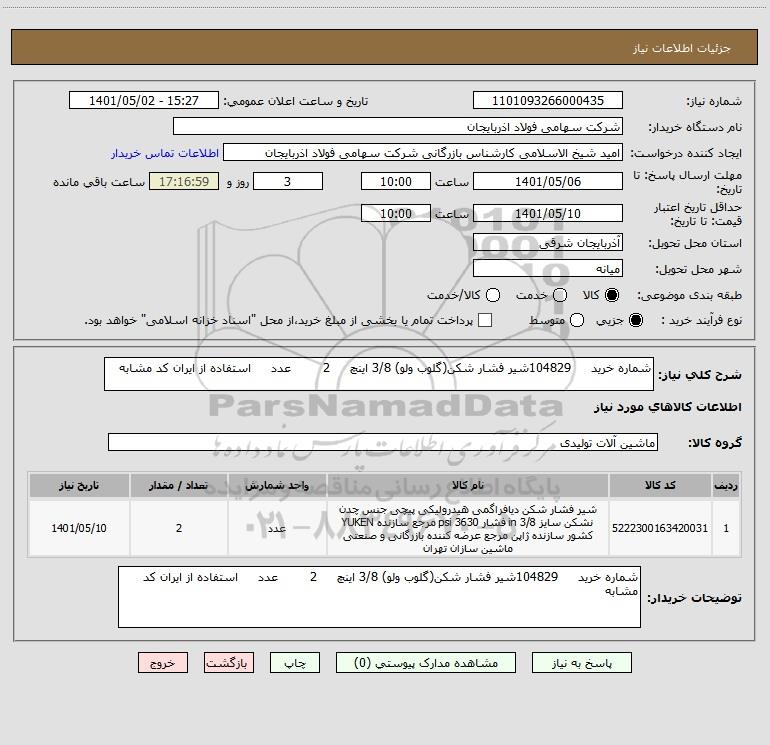Click the need date cell 1401/05/10 in table

click(79, 528)
